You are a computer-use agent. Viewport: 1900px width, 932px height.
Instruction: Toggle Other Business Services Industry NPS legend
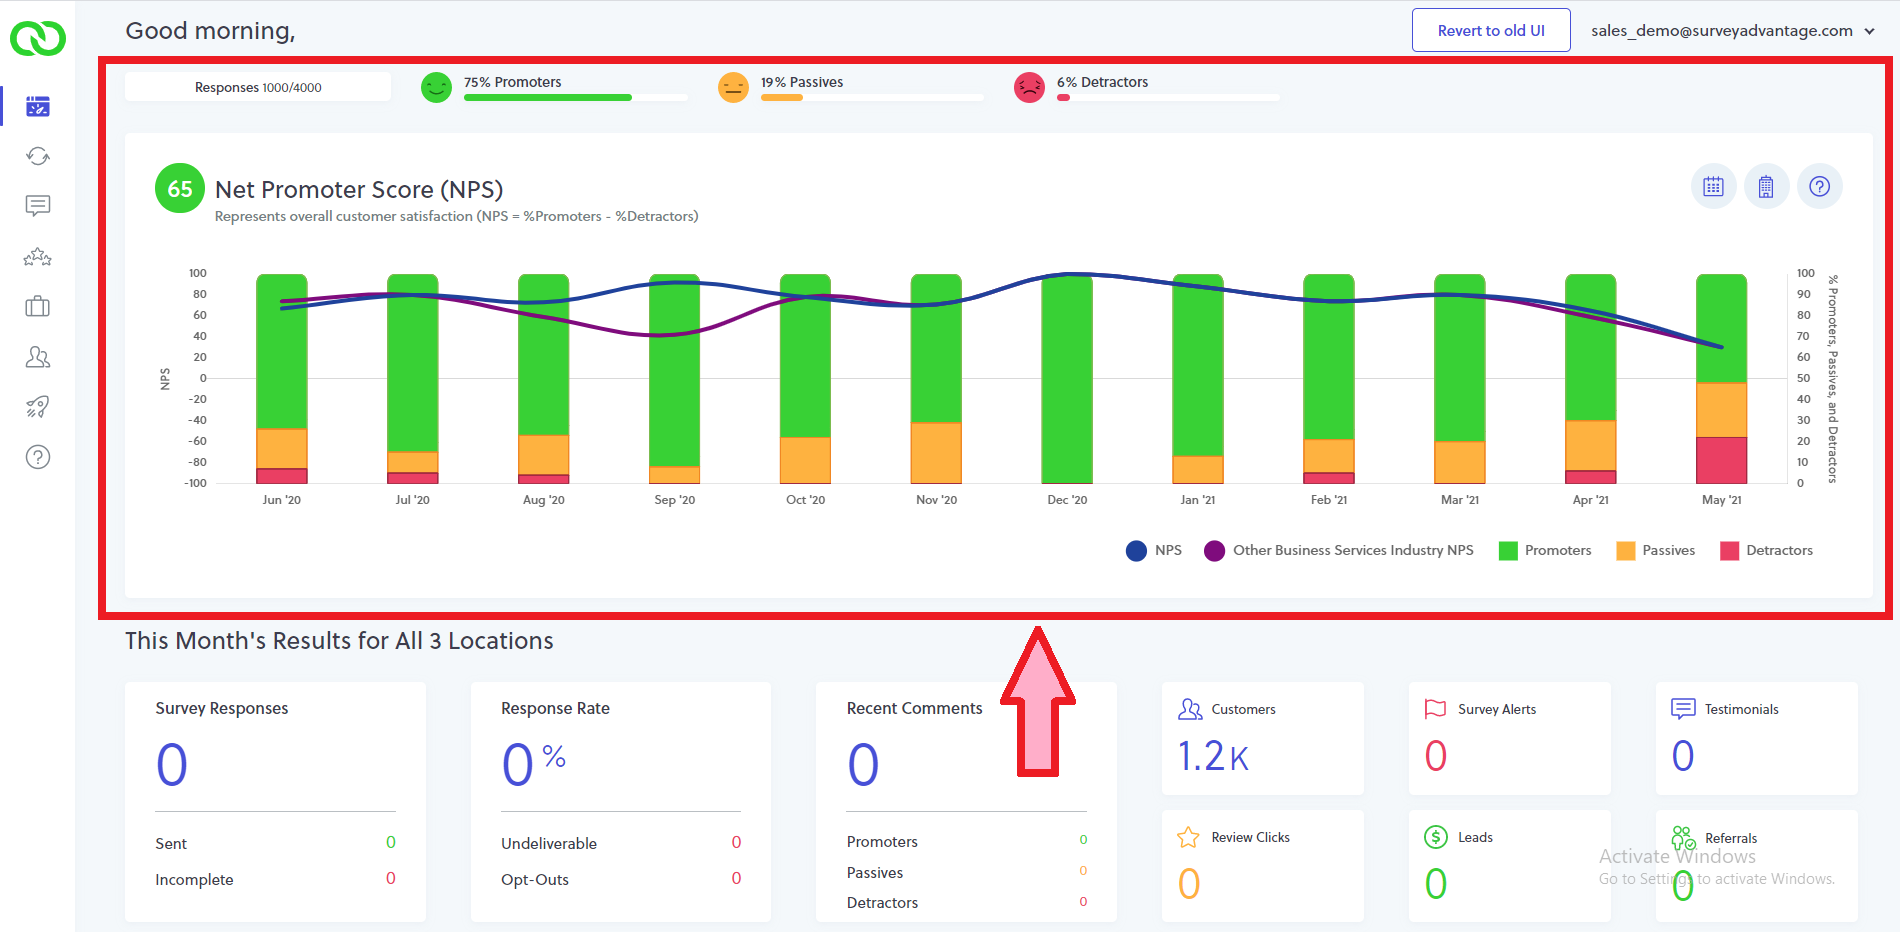[1339, 551]
